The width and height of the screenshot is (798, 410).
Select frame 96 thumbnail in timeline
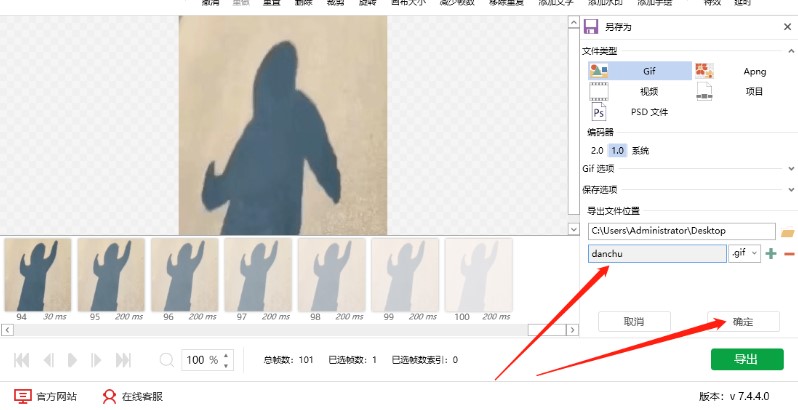184,275
